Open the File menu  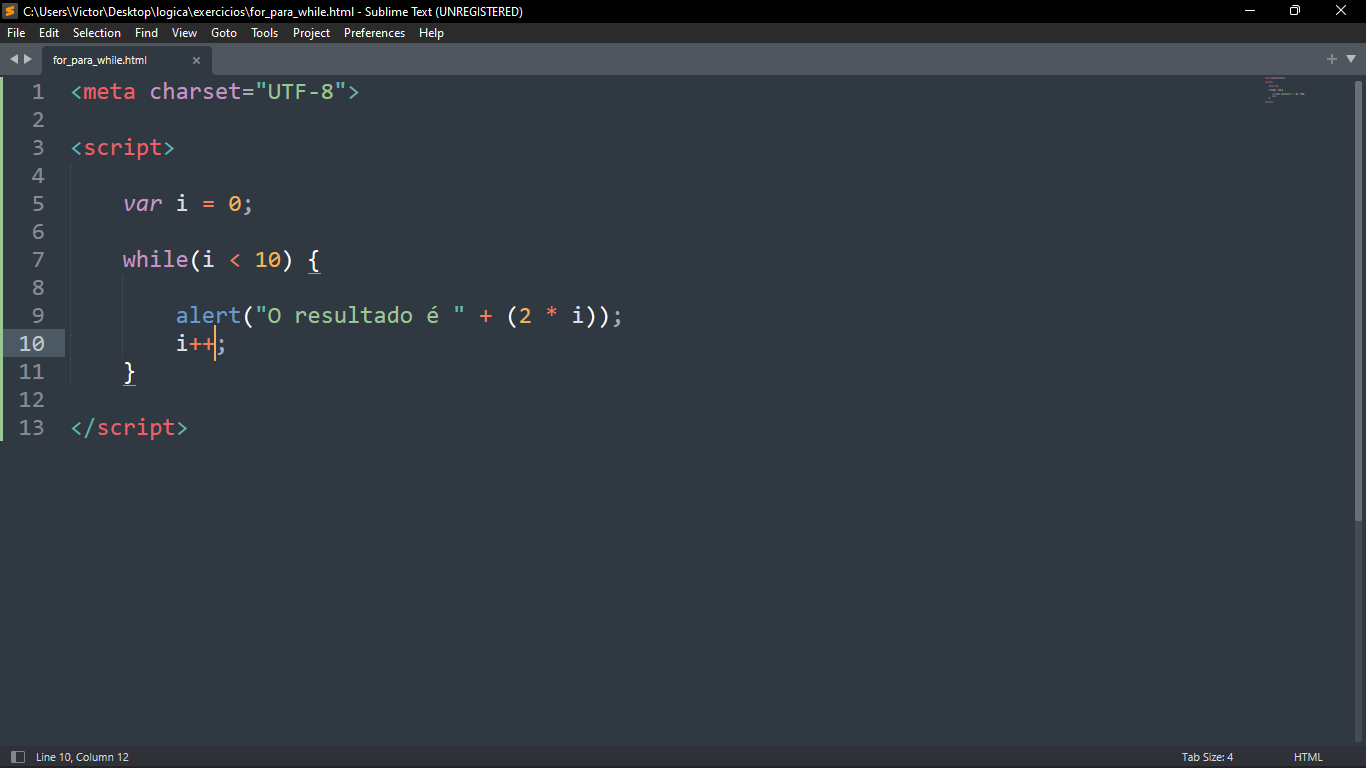point(16,33)
